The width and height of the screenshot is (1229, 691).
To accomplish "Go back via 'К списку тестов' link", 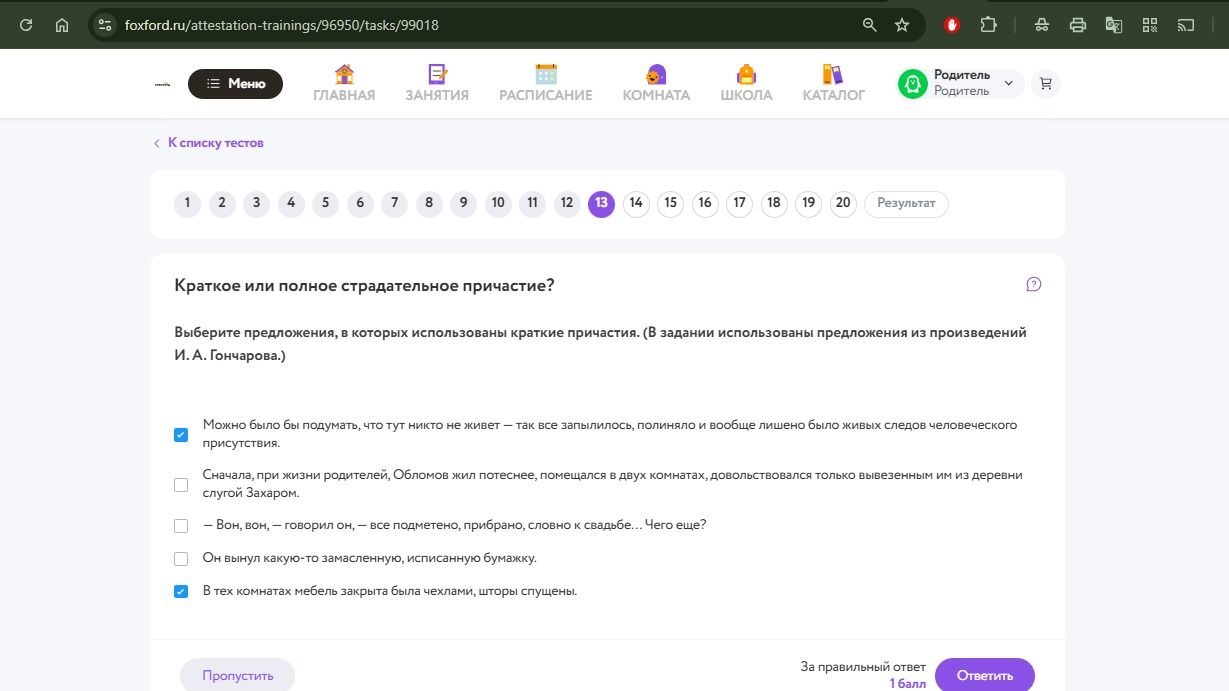I will click(209, 143).
